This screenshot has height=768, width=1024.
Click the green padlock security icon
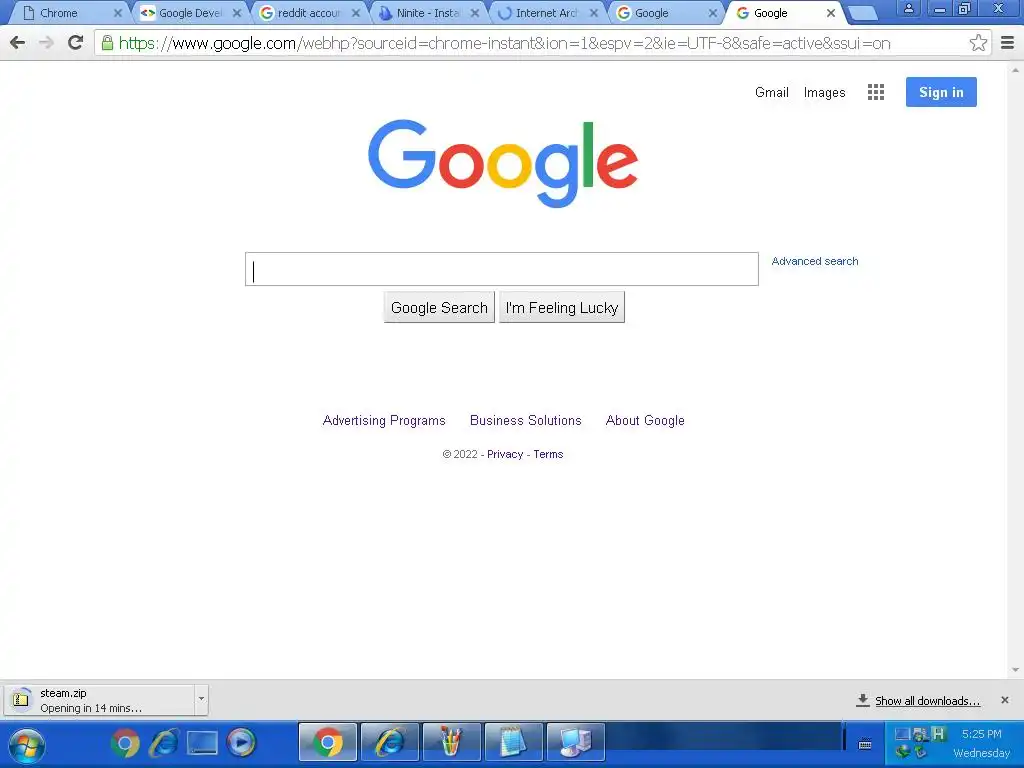coord(107,43)
